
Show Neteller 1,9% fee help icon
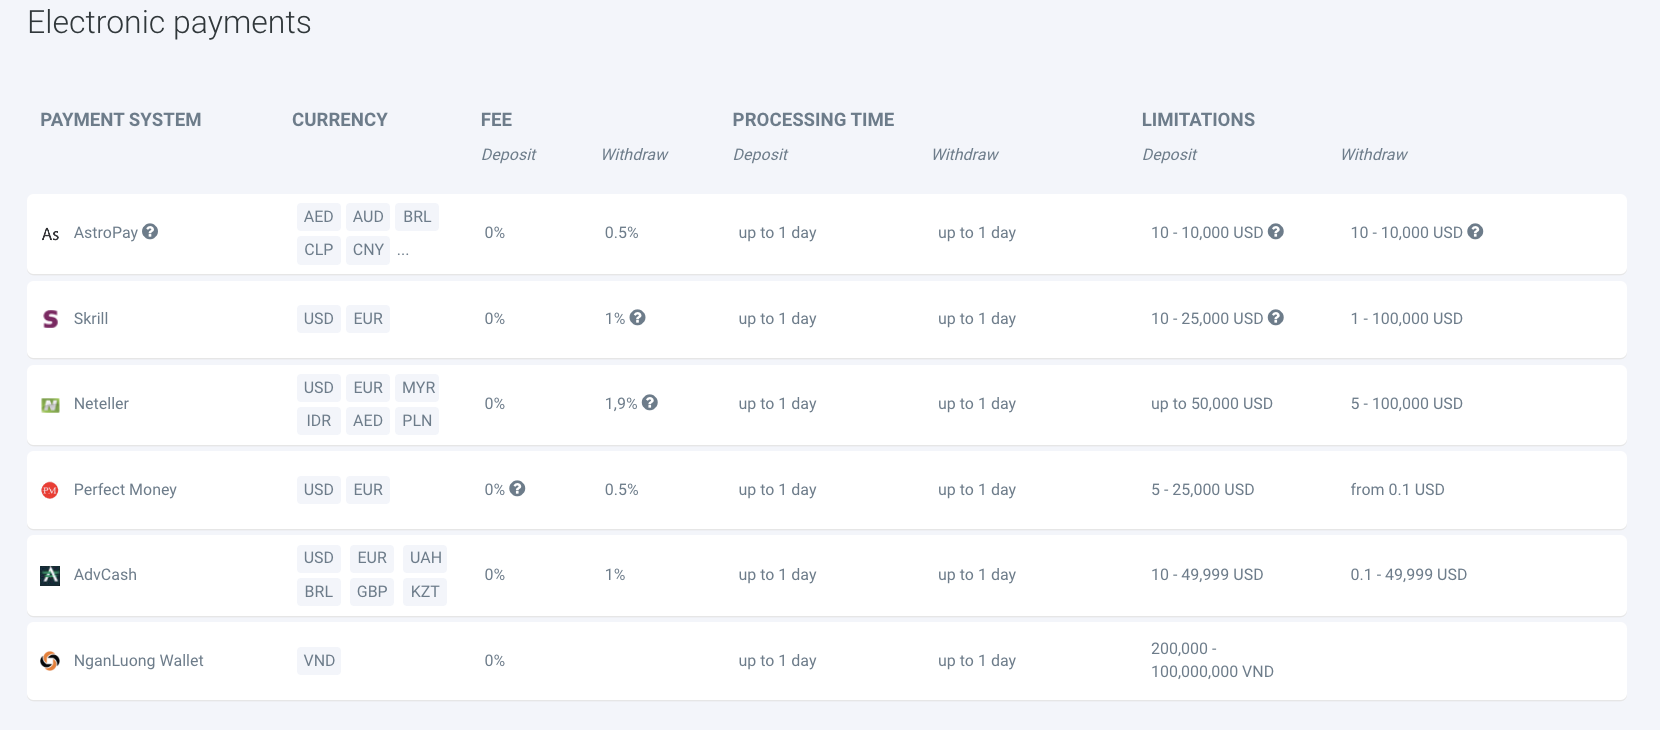coord(650,402)
